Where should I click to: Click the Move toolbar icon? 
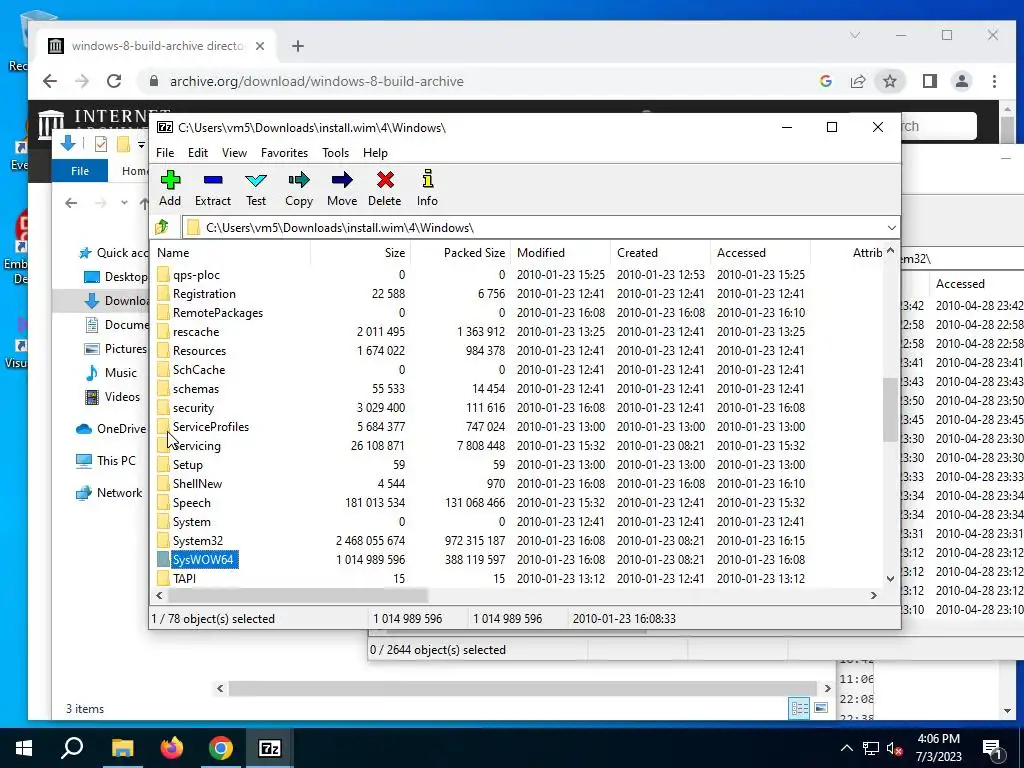342,188
